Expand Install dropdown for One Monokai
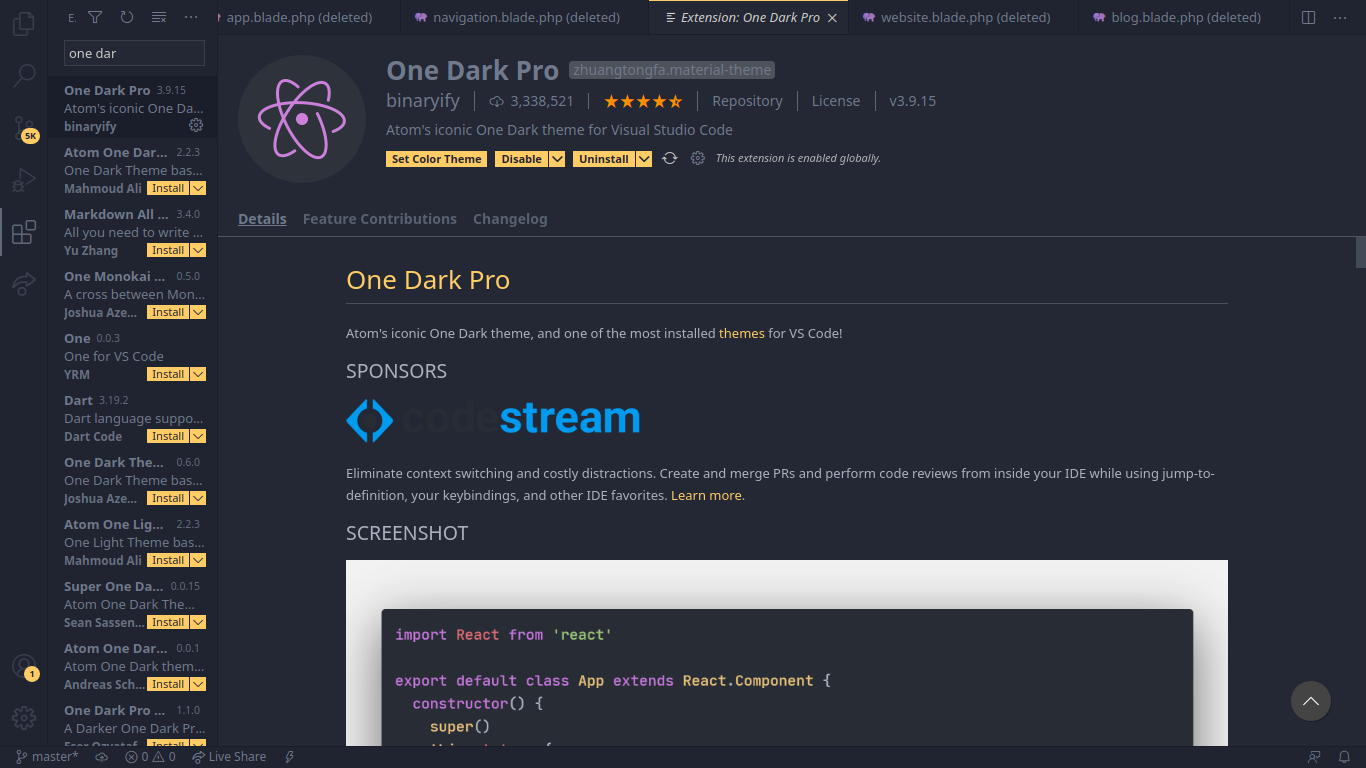Image resolution: width=1366 pixels, height=768 pixels. point(198,312)
